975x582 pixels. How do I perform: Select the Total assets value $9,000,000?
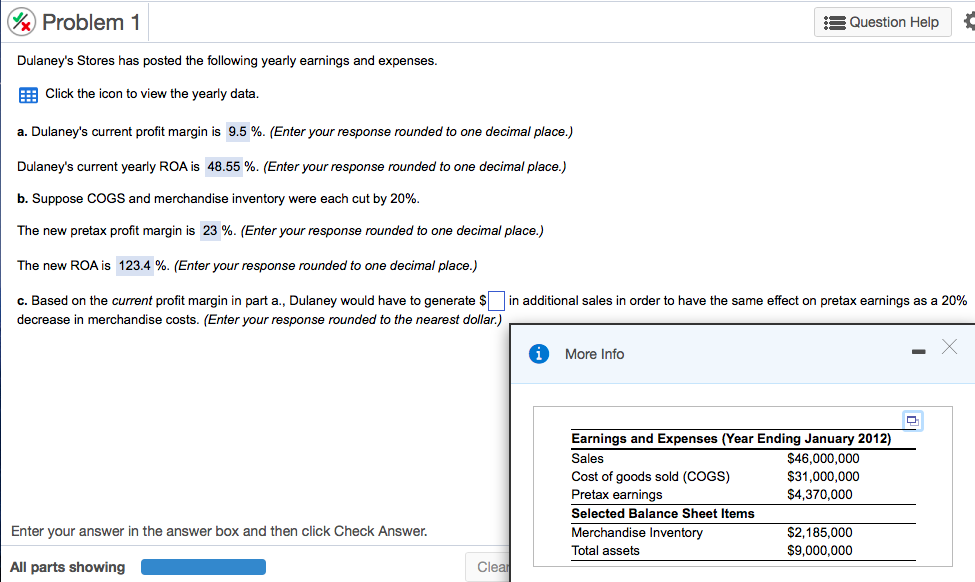click(820, 551)
